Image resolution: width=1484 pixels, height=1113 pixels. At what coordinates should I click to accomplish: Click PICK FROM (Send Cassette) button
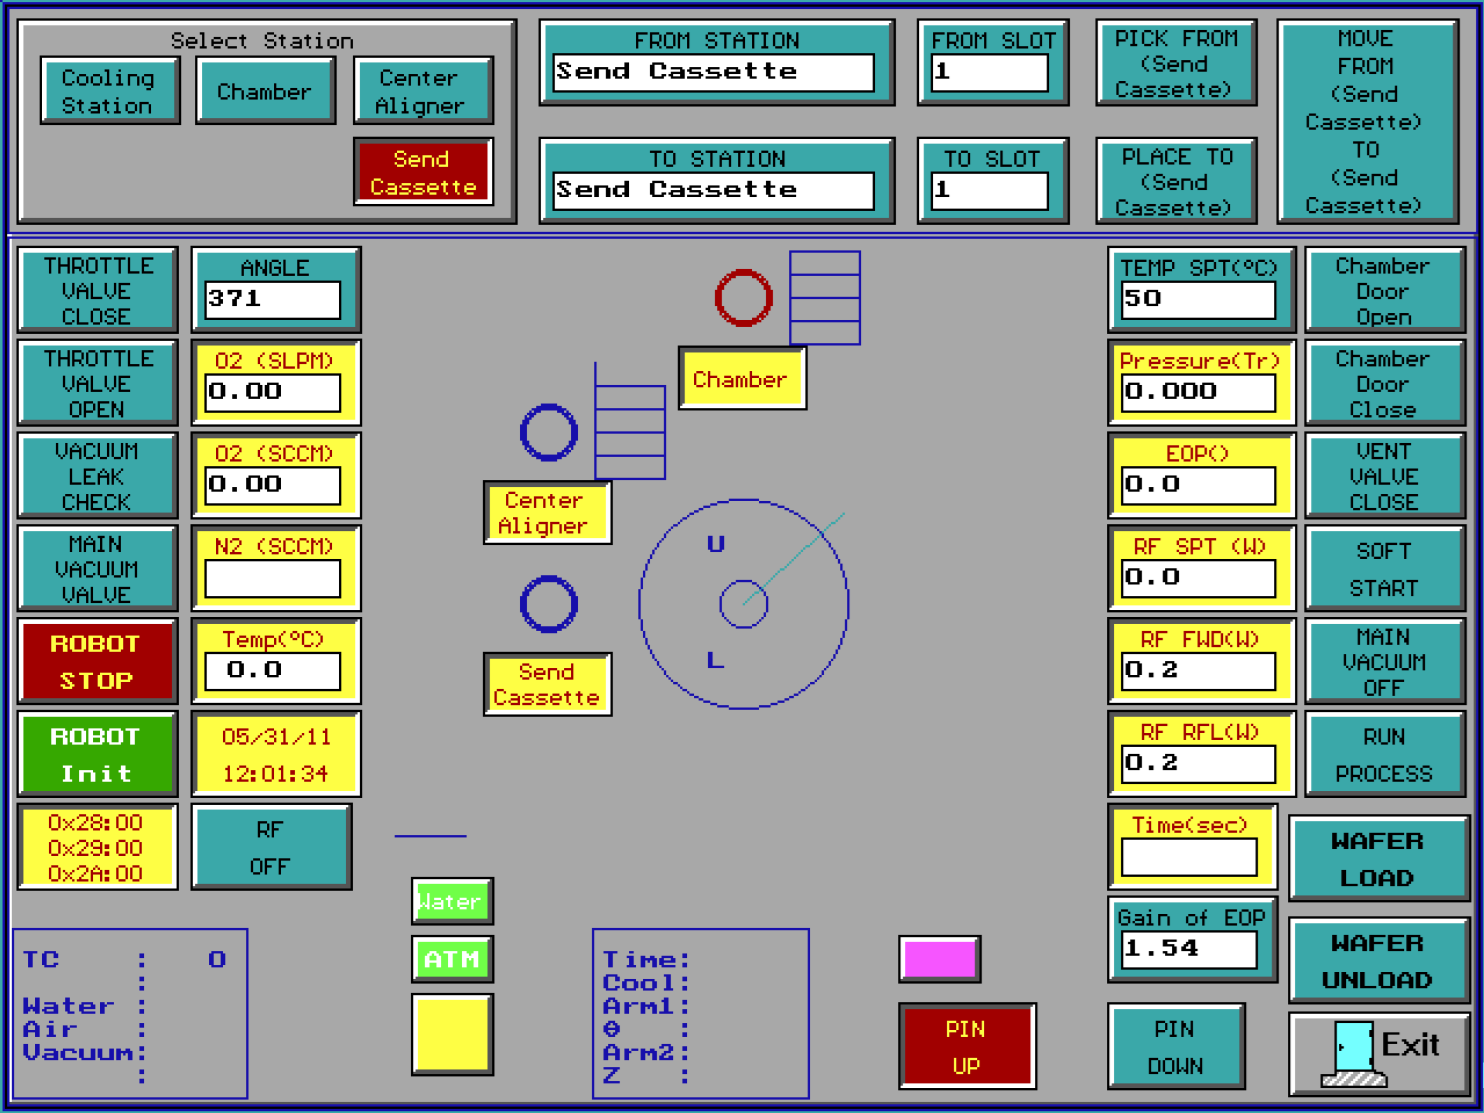(1175, 63)
